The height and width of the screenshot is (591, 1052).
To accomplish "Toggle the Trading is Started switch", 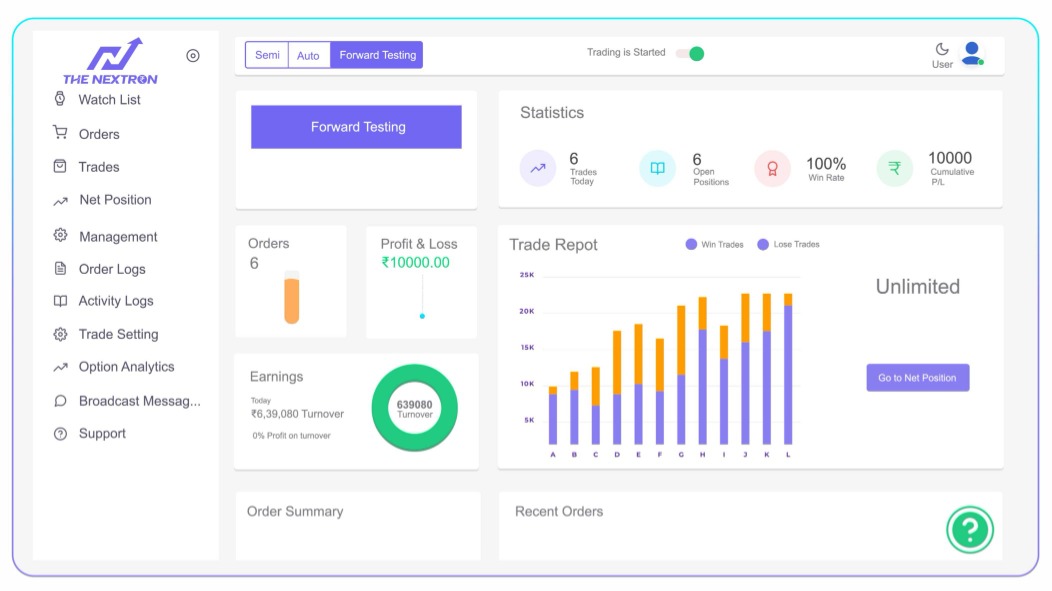I will 690,54.
